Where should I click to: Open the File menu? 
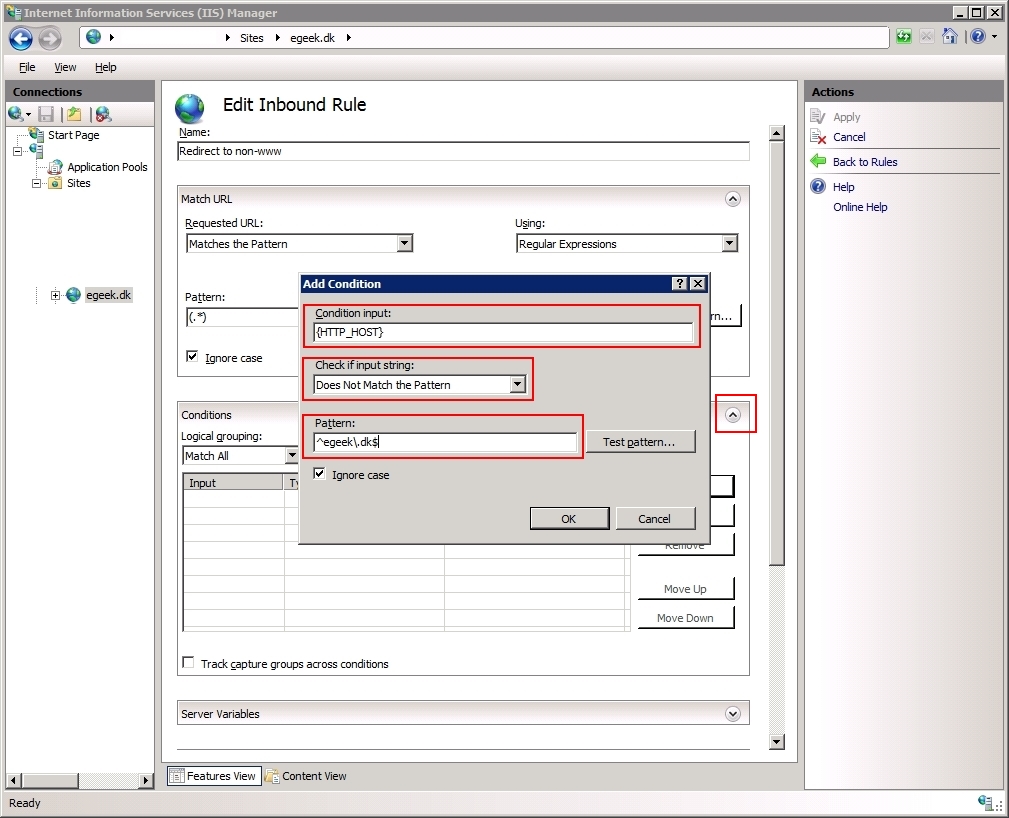point(27,67)
